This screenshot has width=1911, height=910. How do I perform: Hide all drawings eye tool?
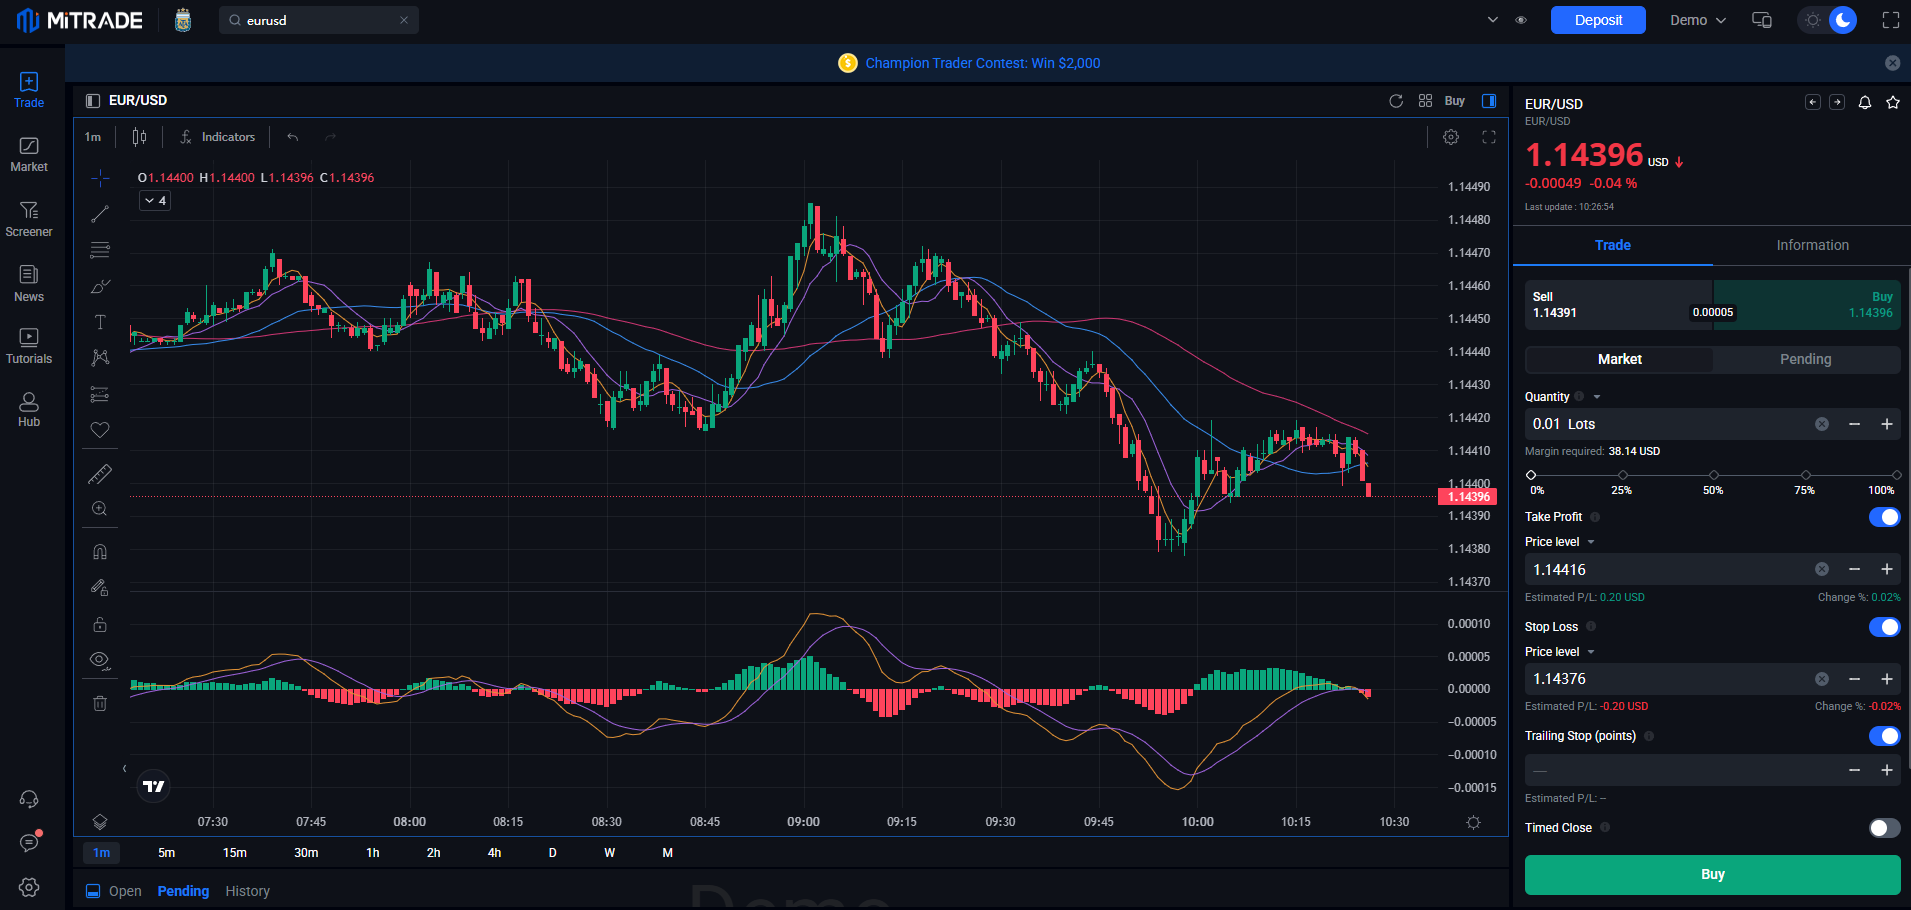tap(100, 660)
